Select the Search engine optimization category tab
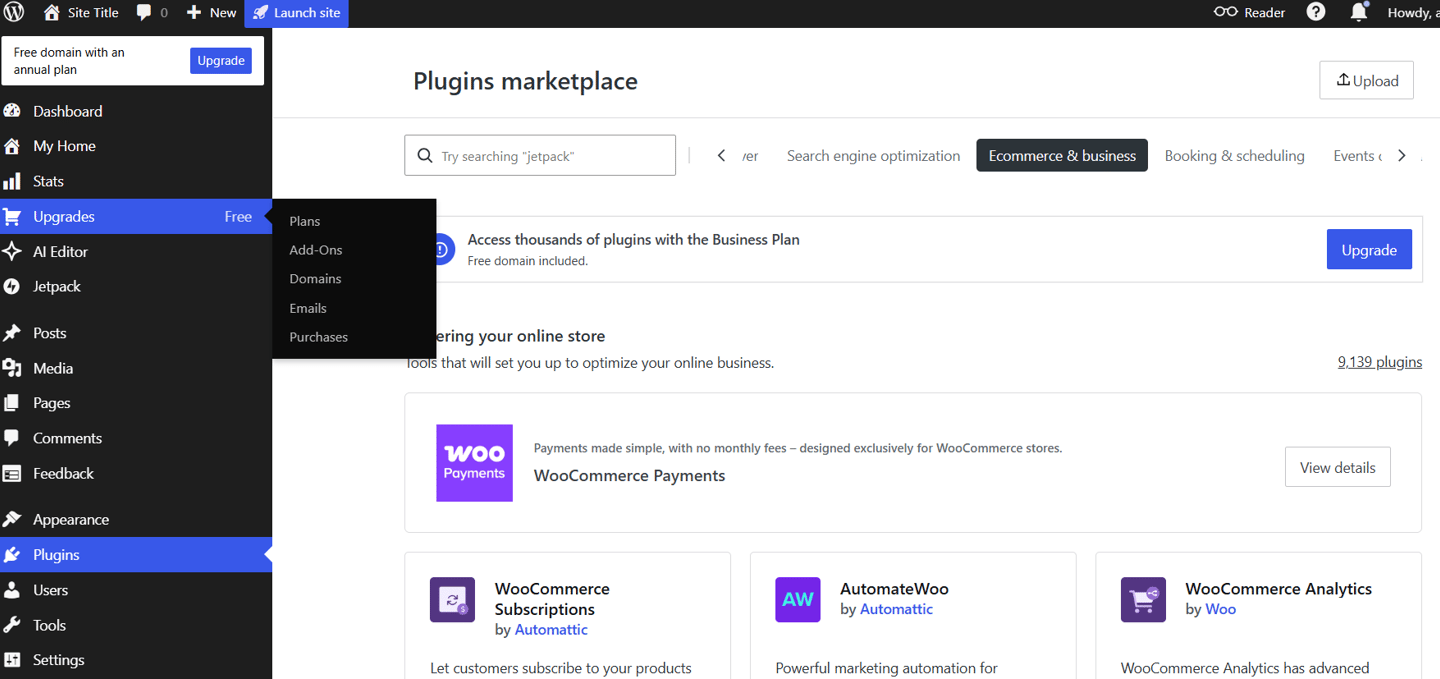1440x679 pixels. (872, 155)
